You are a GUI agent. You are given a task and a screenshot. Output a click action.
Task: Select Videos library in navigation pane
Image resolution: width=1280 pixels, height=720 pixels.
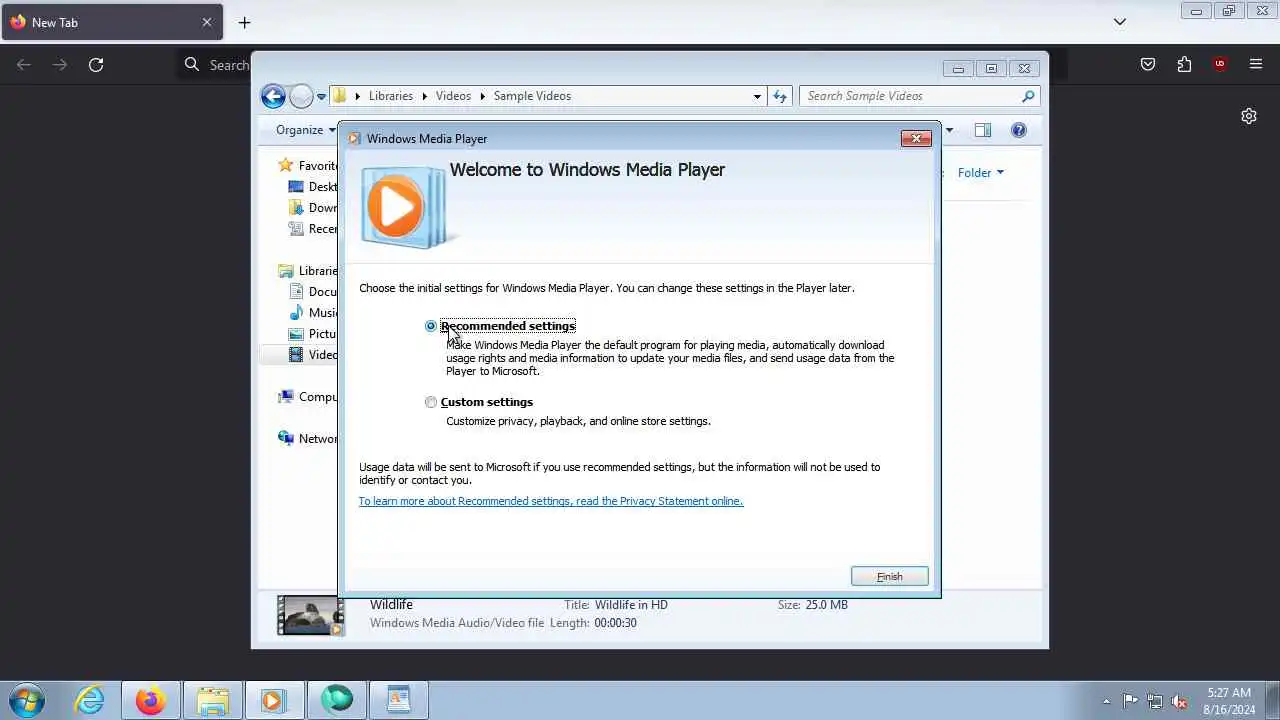(x=313, y=355)
